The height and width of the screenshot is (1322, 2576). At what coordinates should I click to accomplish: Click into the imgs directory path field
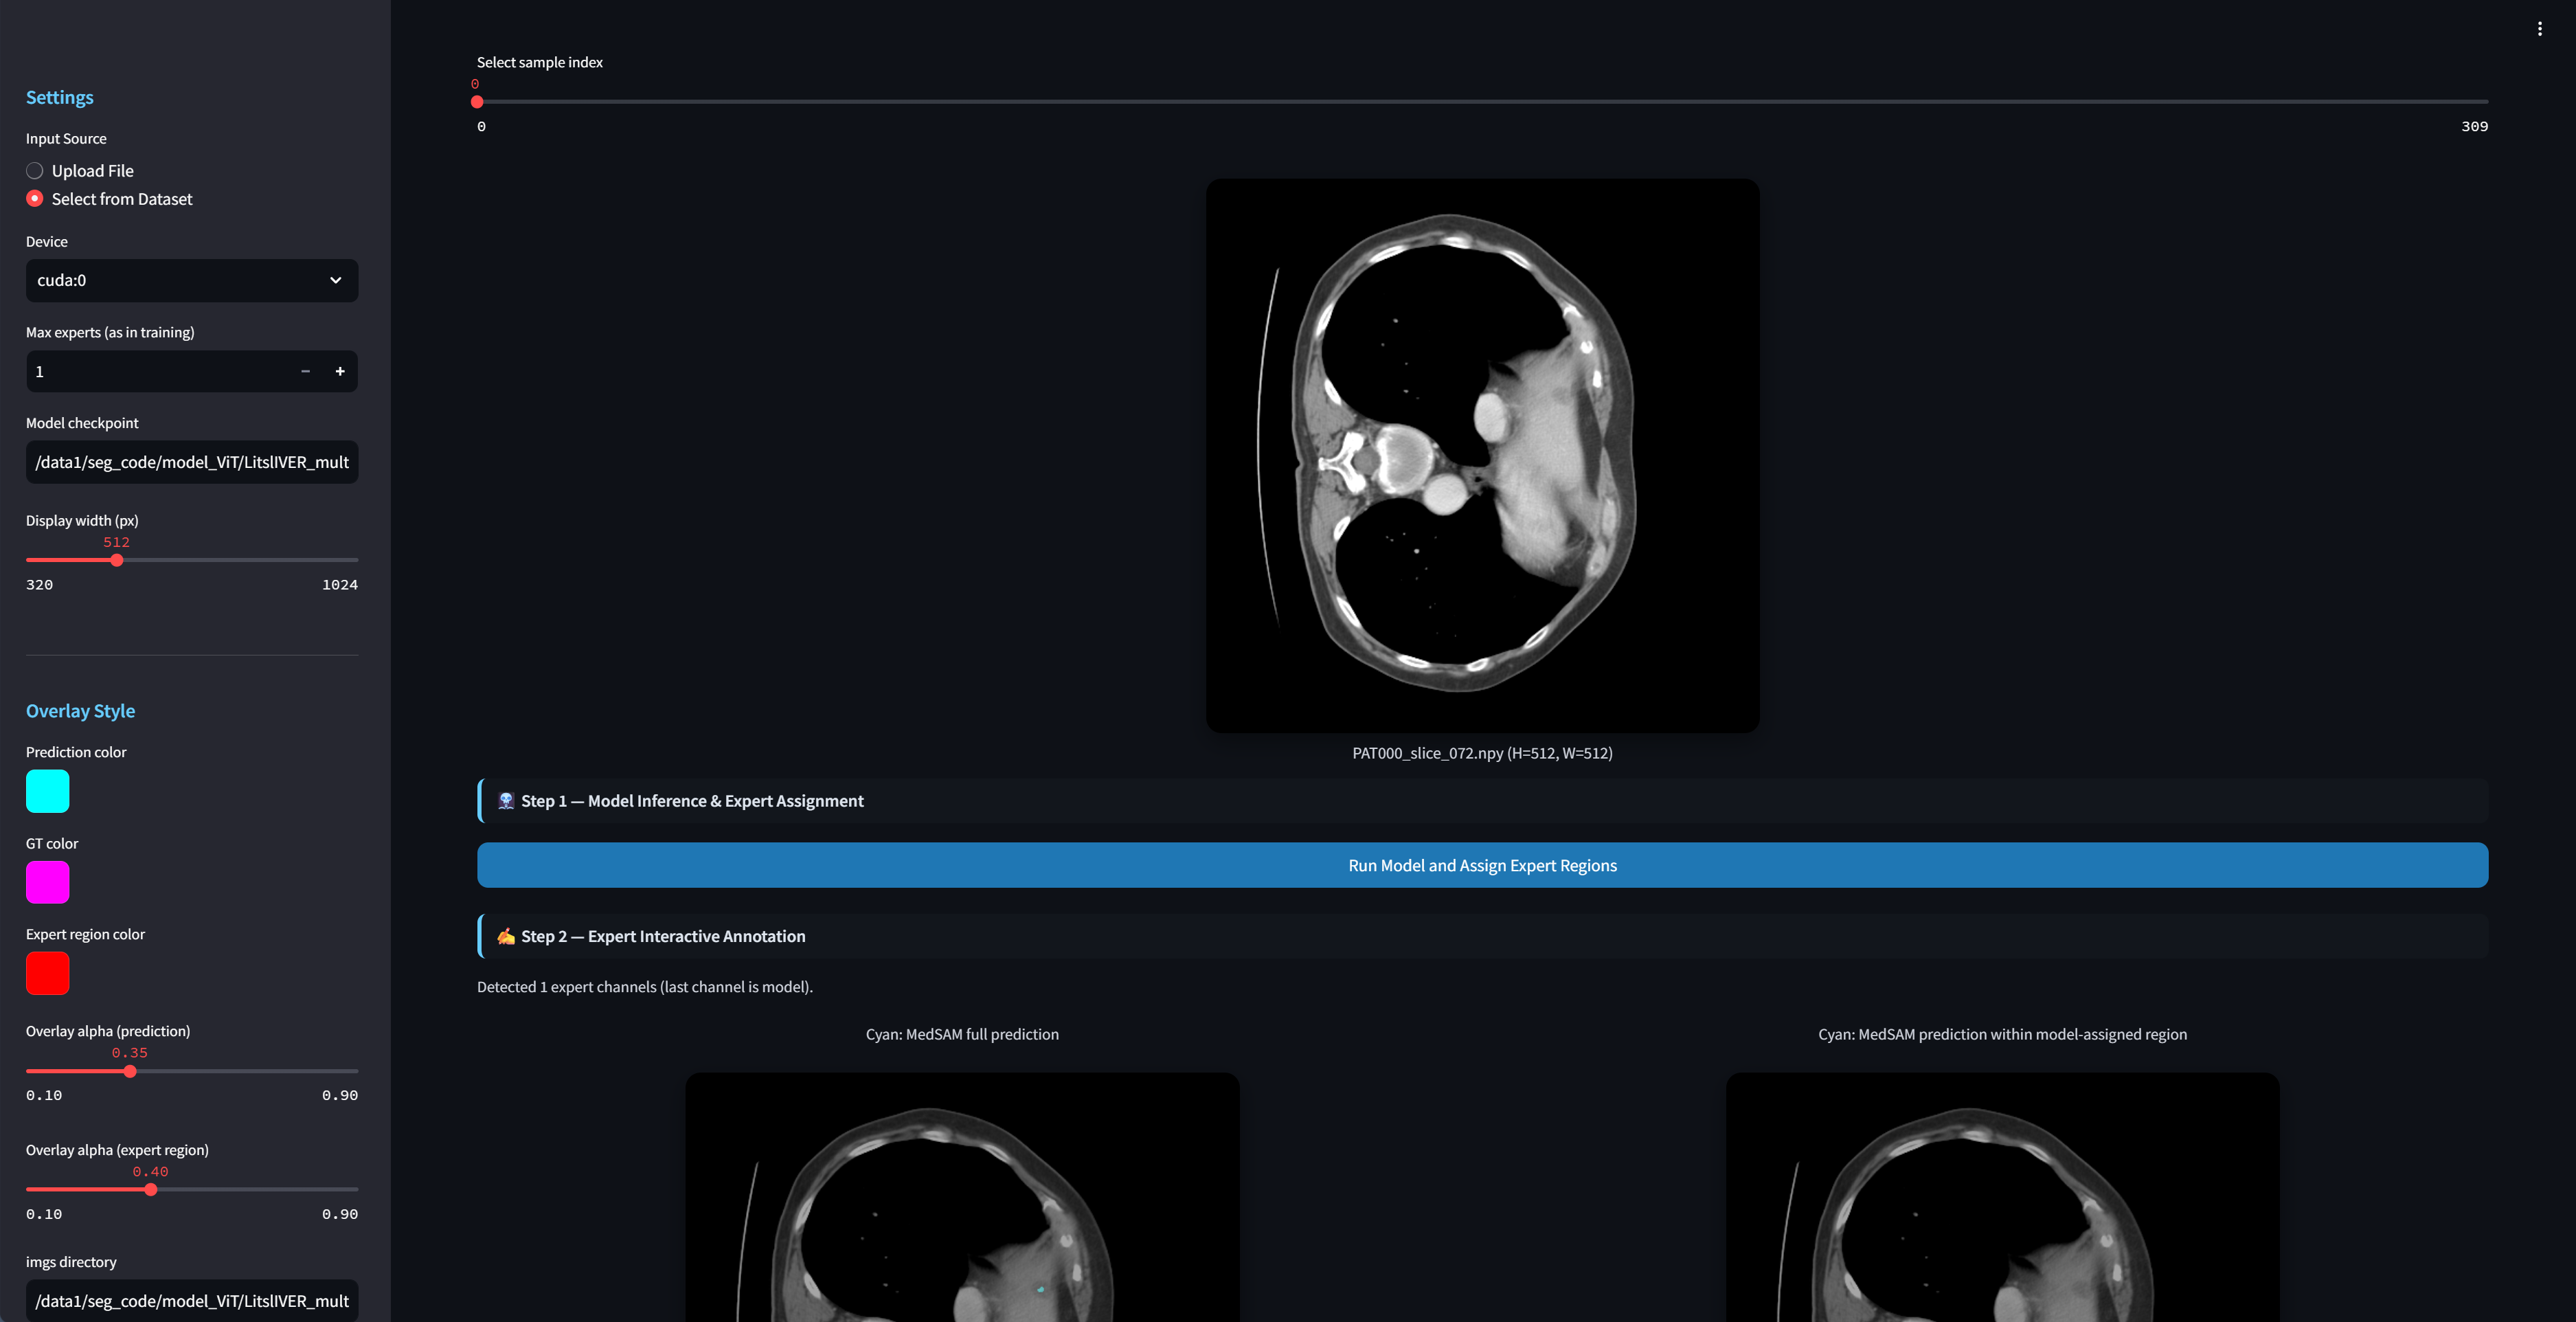tap(191, 1300)
